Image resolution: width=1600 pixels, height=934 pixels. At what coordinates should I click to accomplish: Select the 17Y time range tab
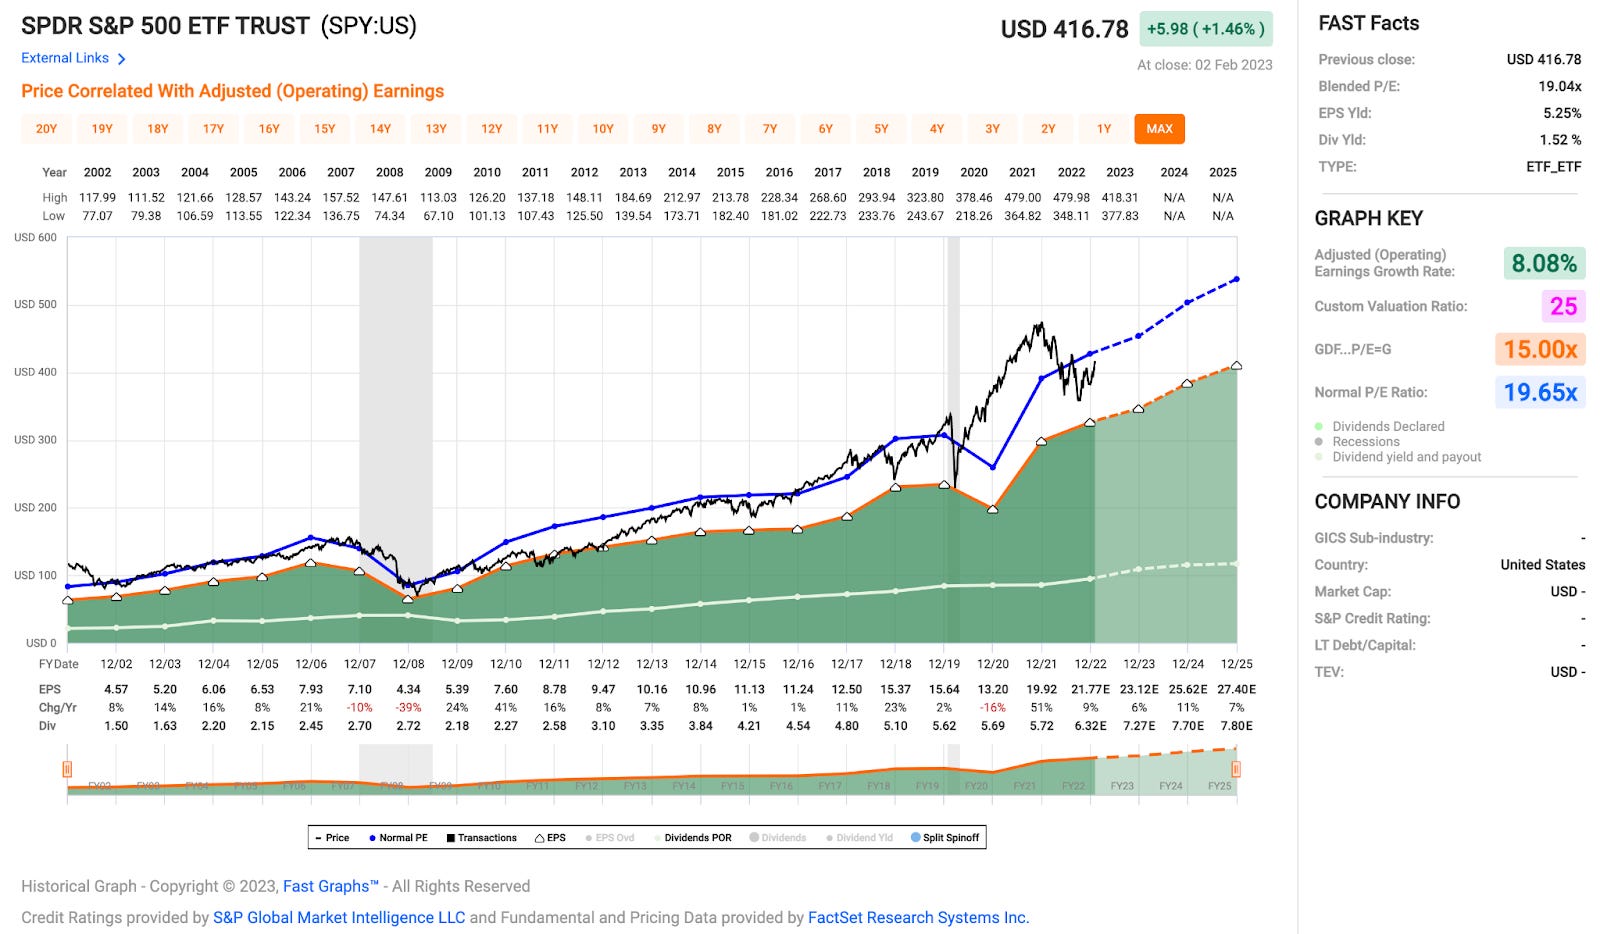tap(214, 129)
